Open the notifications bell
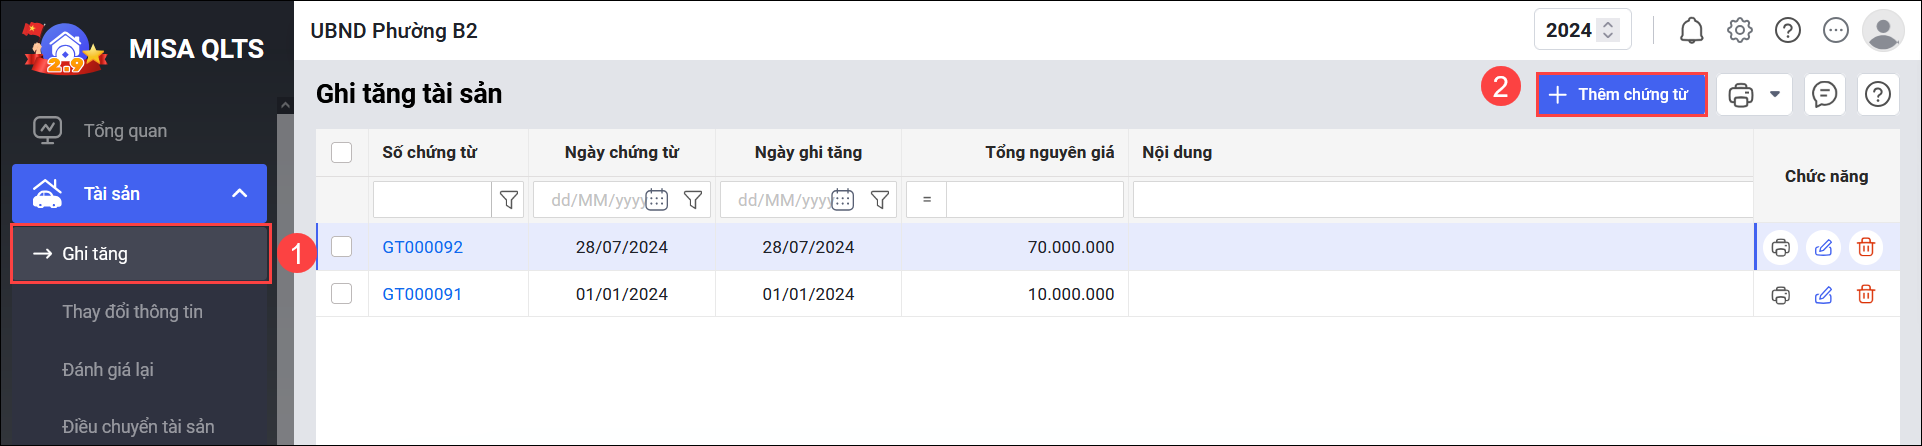This screenshot has height=446, width=1922. tap(1691, 31)
